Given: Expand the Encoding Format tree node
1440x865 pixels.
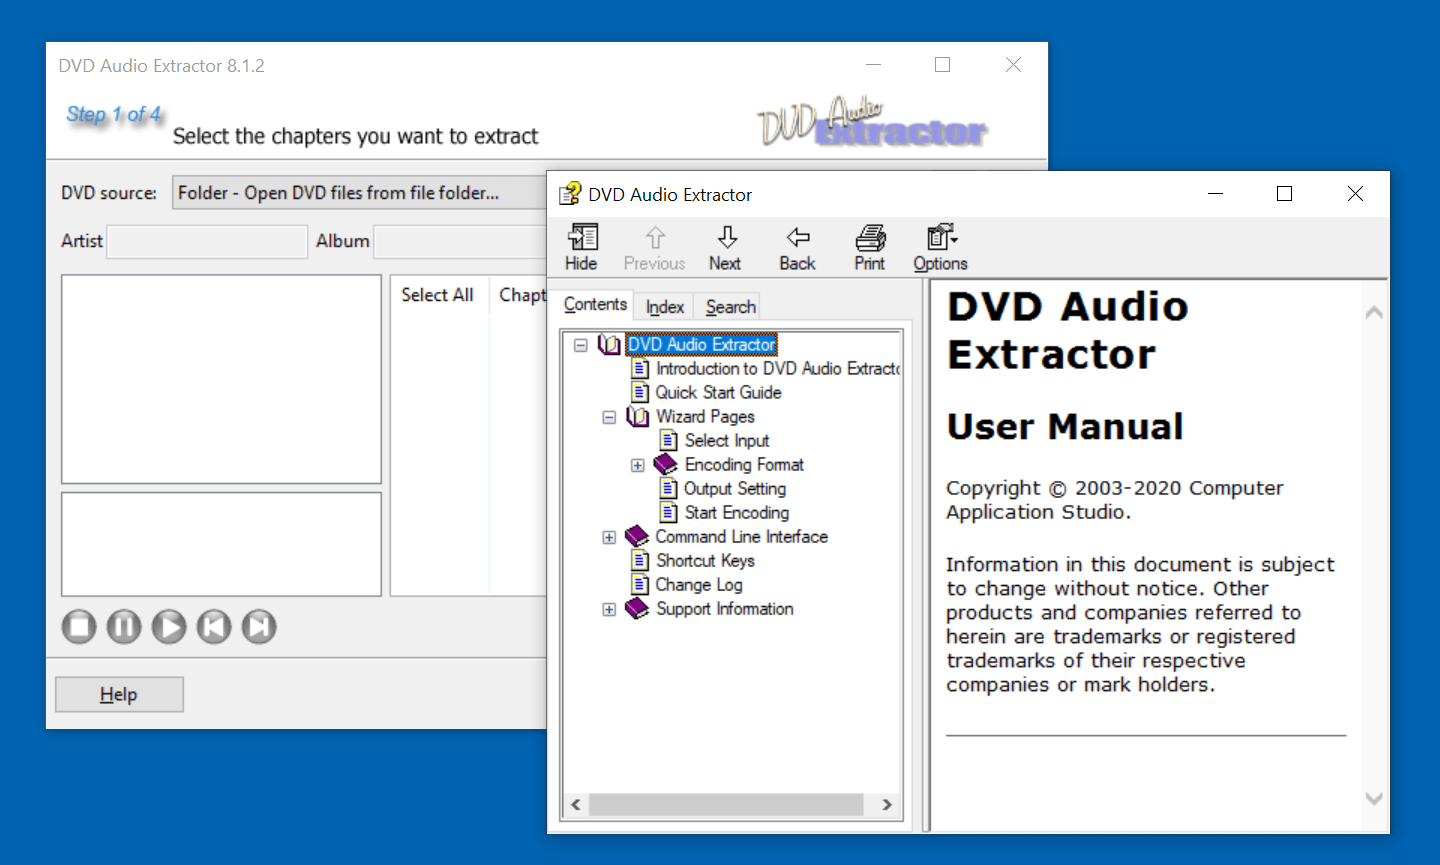Looking at the screenshot, I should point(638,465).
